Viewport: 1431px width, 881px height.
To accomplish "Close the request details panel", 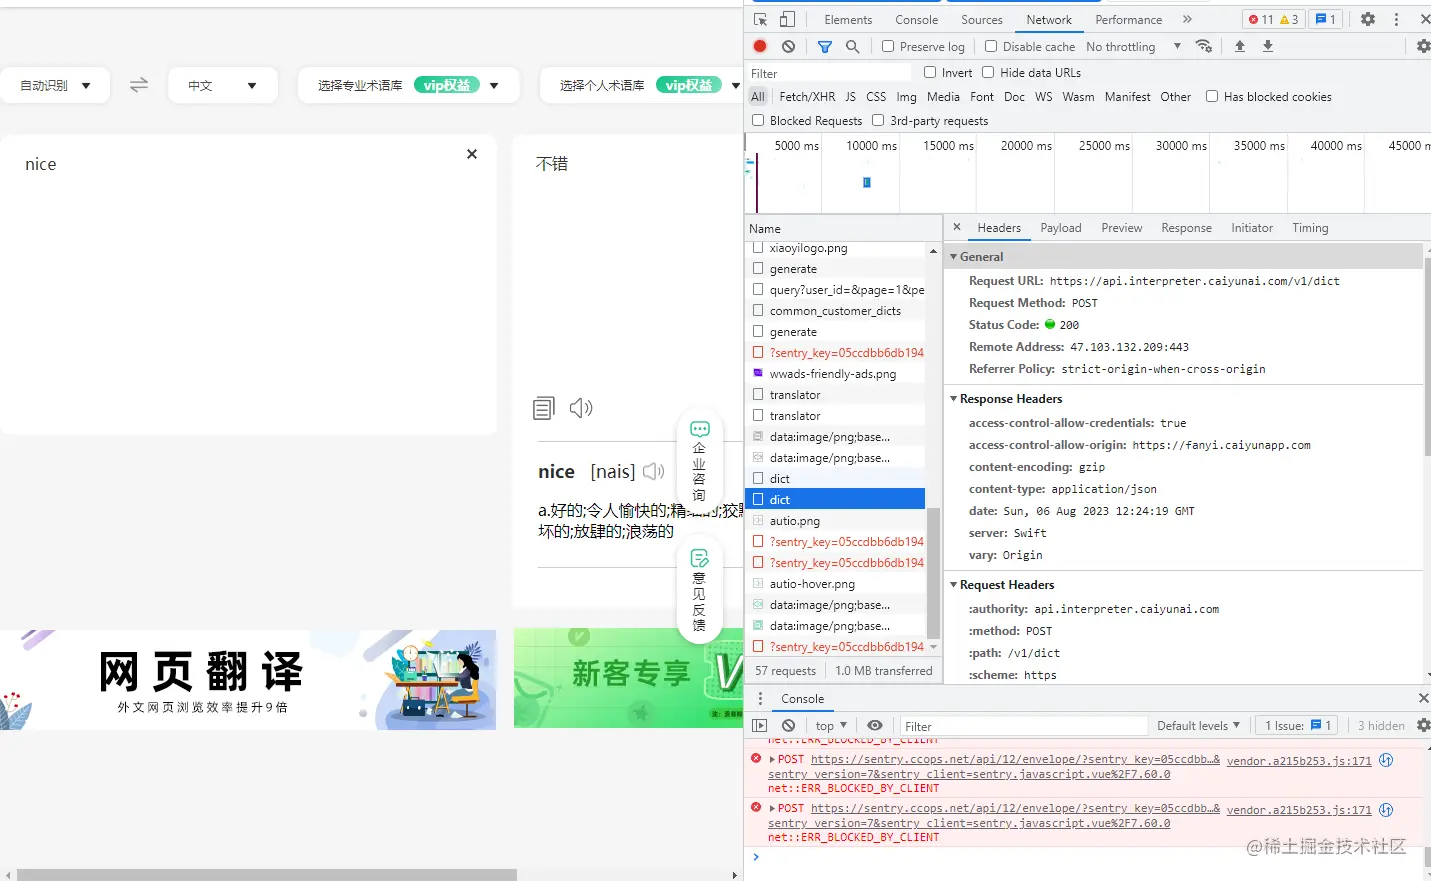I will tap(957, 227).
